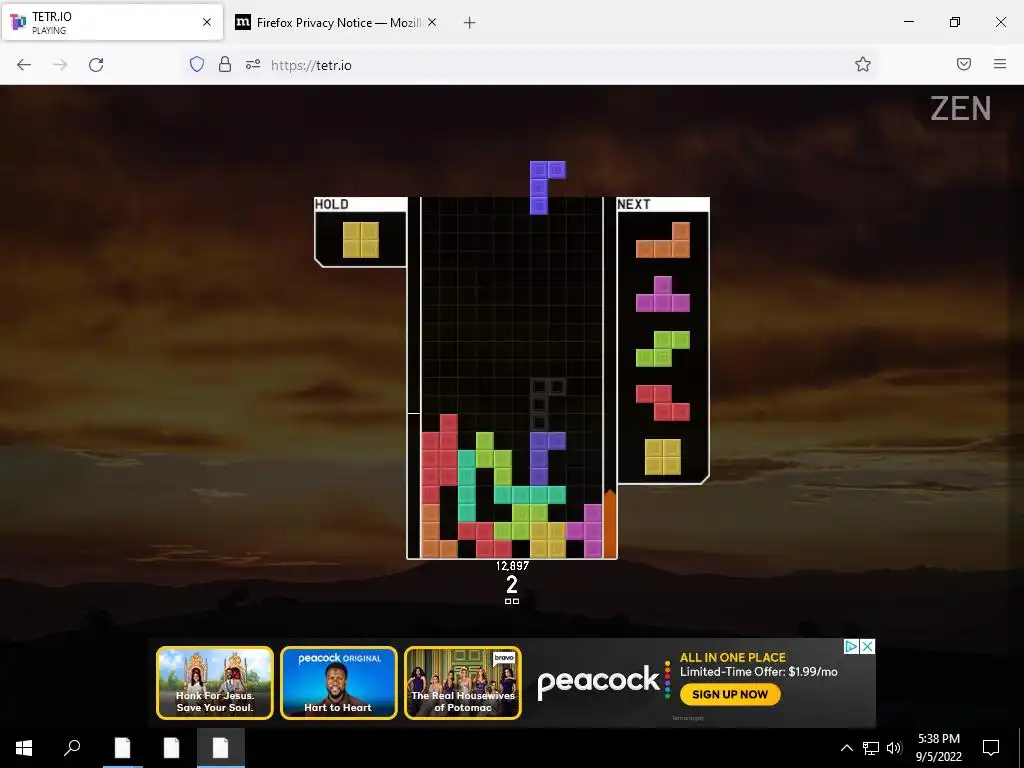Viewport: 1024px width, 768px height.
Task: Click the purple T piece in Next queue
Action: 663,294
